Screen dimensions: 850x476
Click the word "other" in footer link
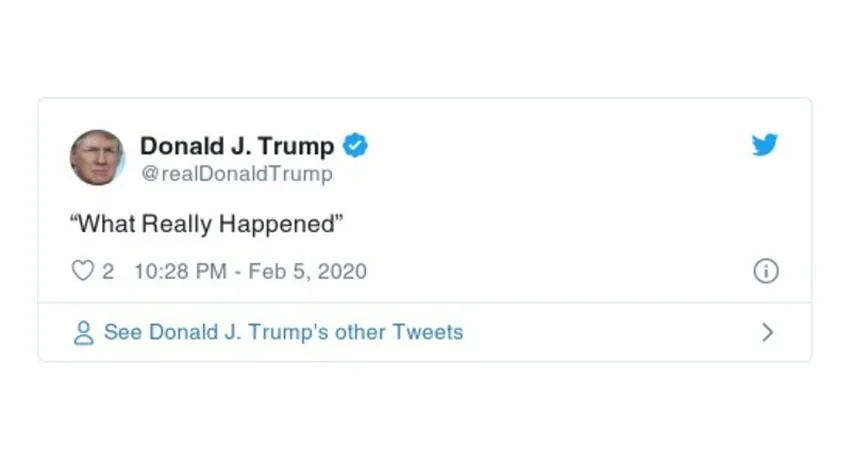click(360, 332)
